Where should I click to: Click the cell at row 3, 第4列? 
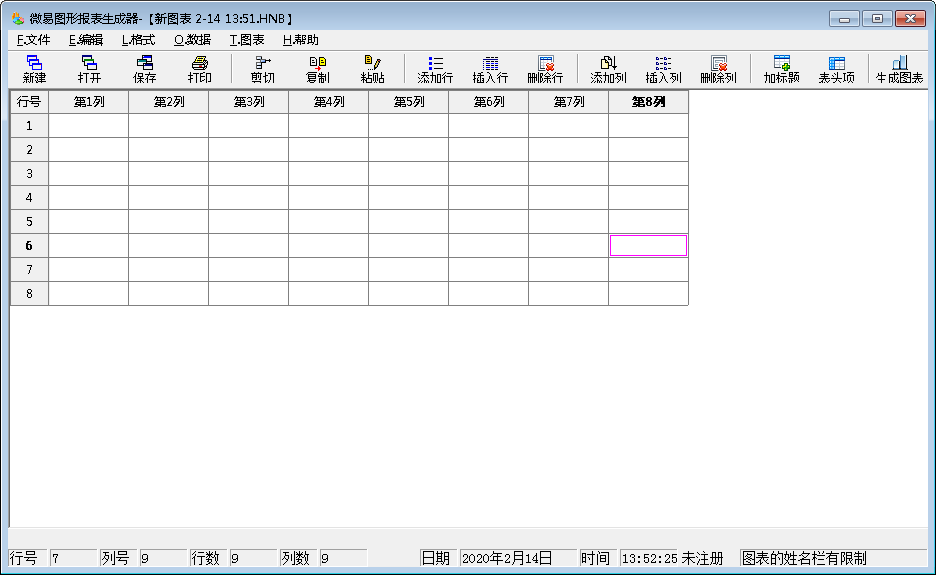[x=328, y=174]
